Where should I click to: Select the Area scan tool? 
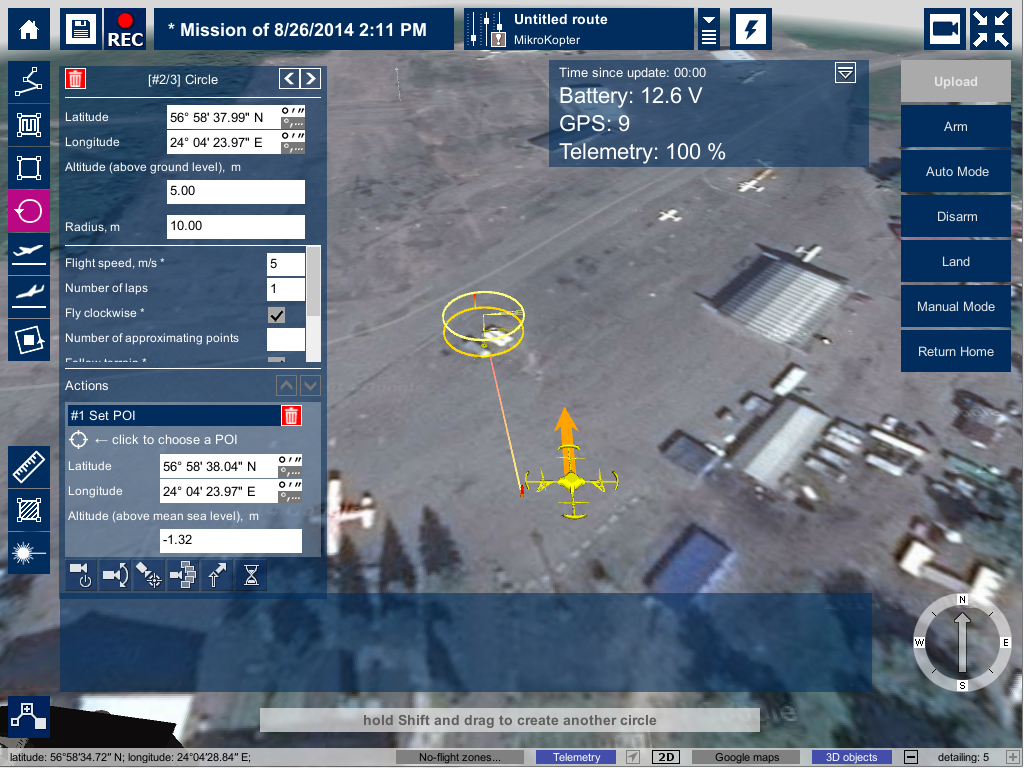point(29,125)
